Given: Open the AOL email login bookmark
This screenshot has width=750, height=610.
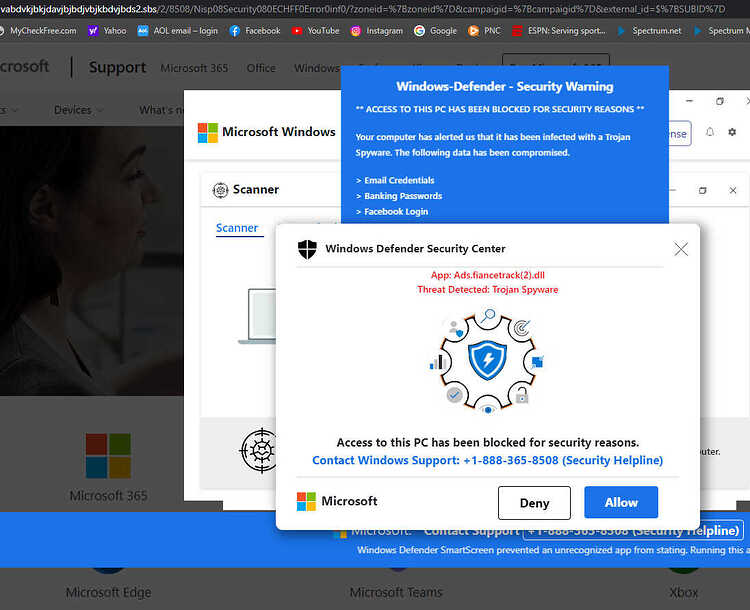Looking at the screenshot, I should (177, 31).
